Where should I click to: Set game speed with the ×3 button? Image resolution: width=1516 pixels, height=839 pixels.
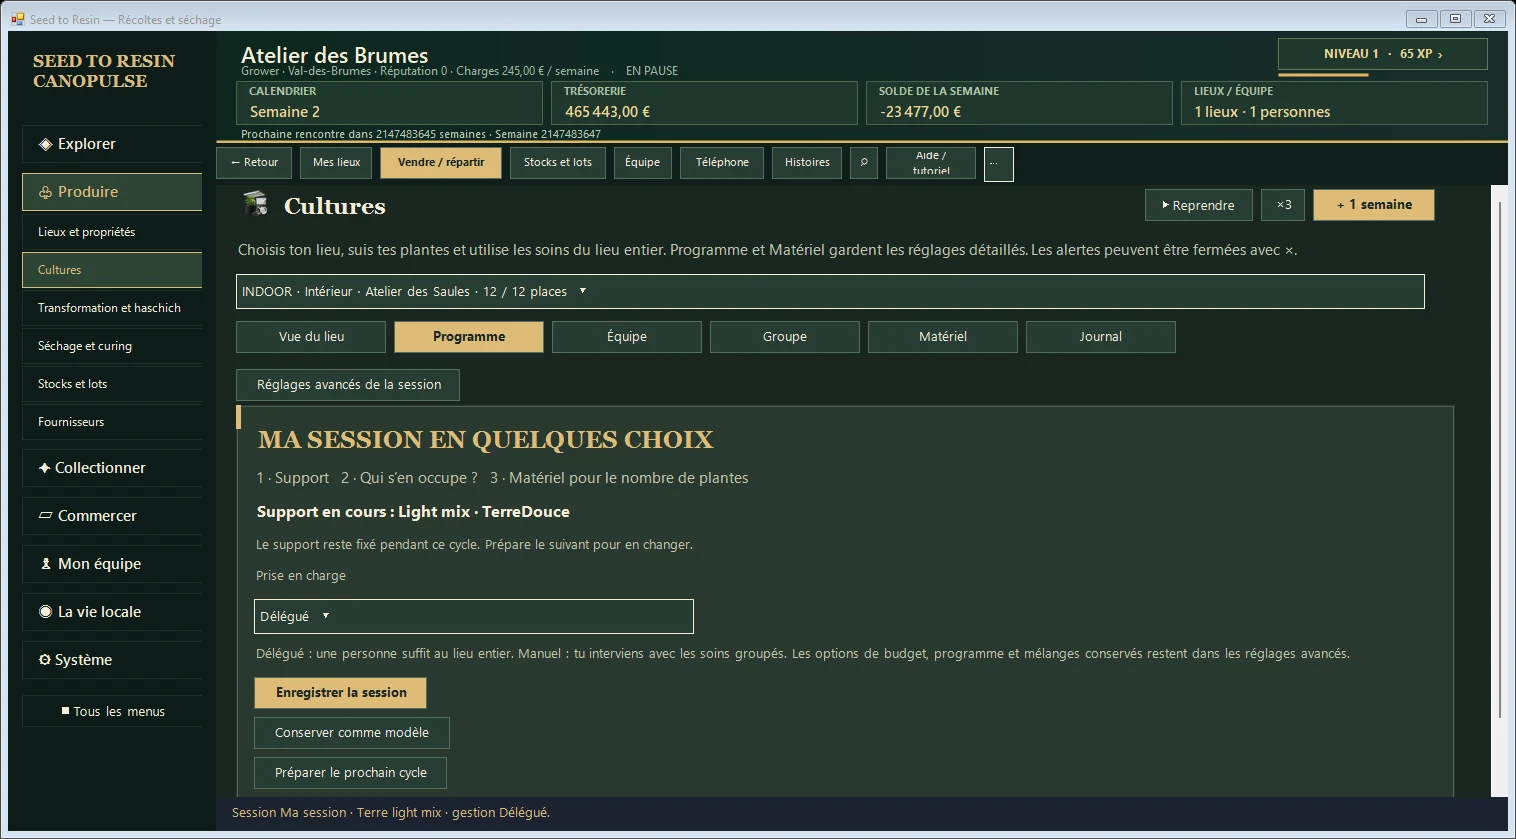pos(1284,205)
